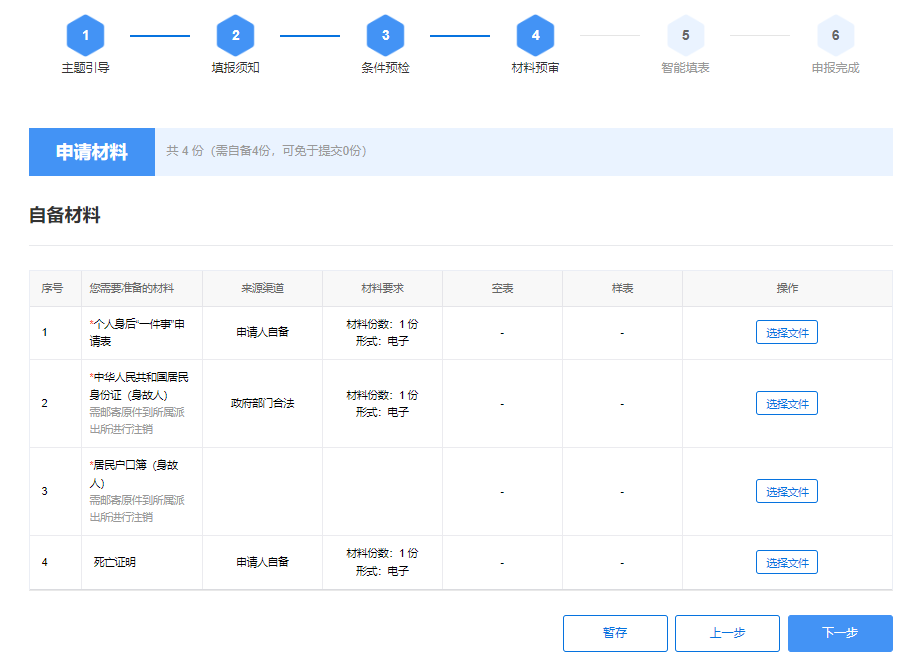Click step 4 hexagon 材料预审
This screenshot has height=663, width=924.
point(535,36)
